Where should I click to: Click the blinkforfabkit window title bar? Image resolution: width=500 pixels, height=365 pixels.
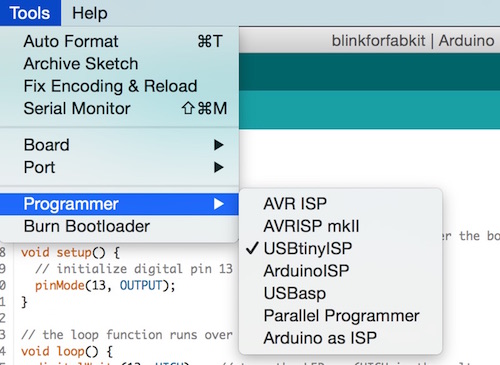coord(369,40)
